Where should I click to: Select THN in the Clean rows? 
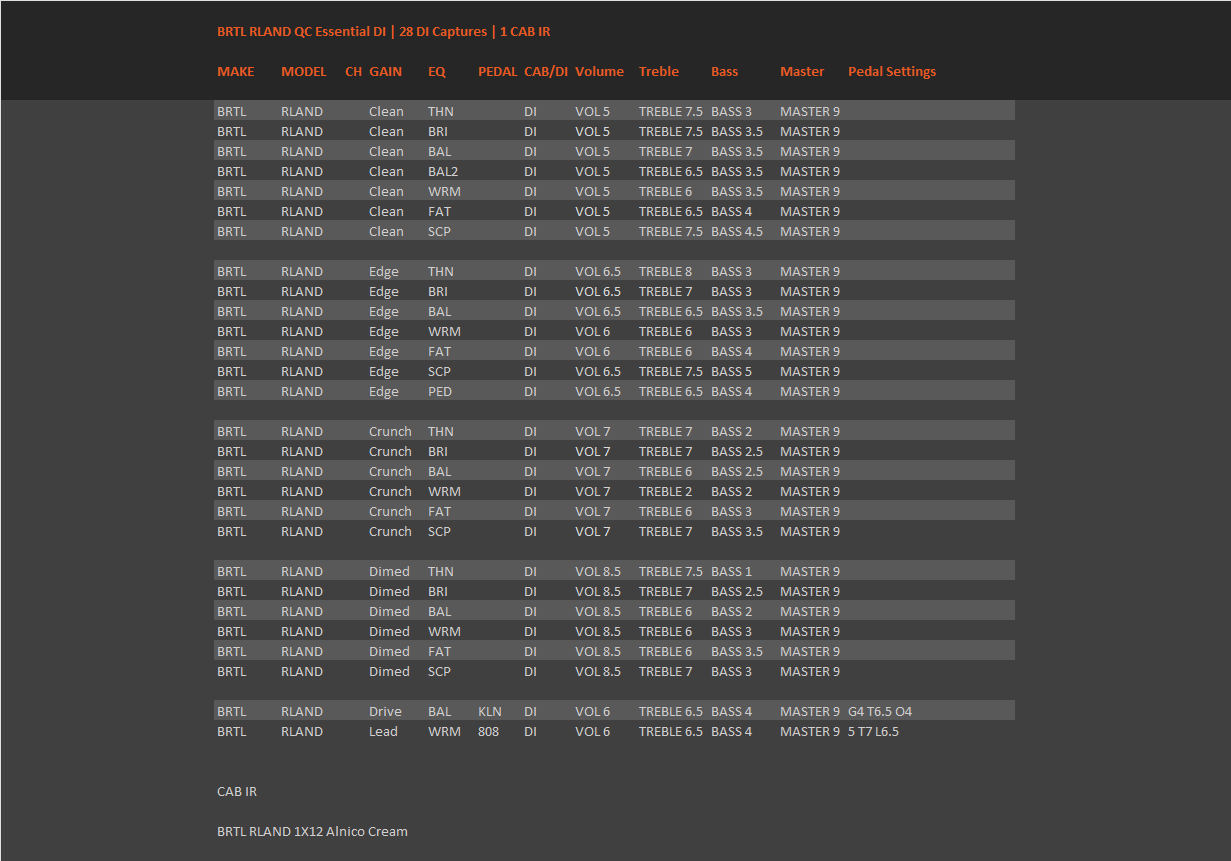pyautogui.click(x=441, y=111)
